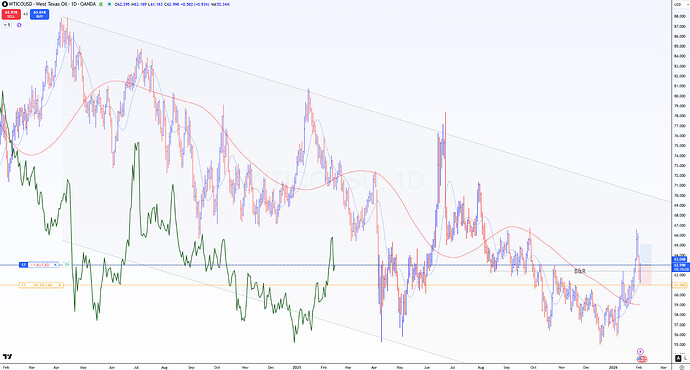Click the blue EP order label box
This screenshot has height=370, width=690.
[x=23, y=265]
